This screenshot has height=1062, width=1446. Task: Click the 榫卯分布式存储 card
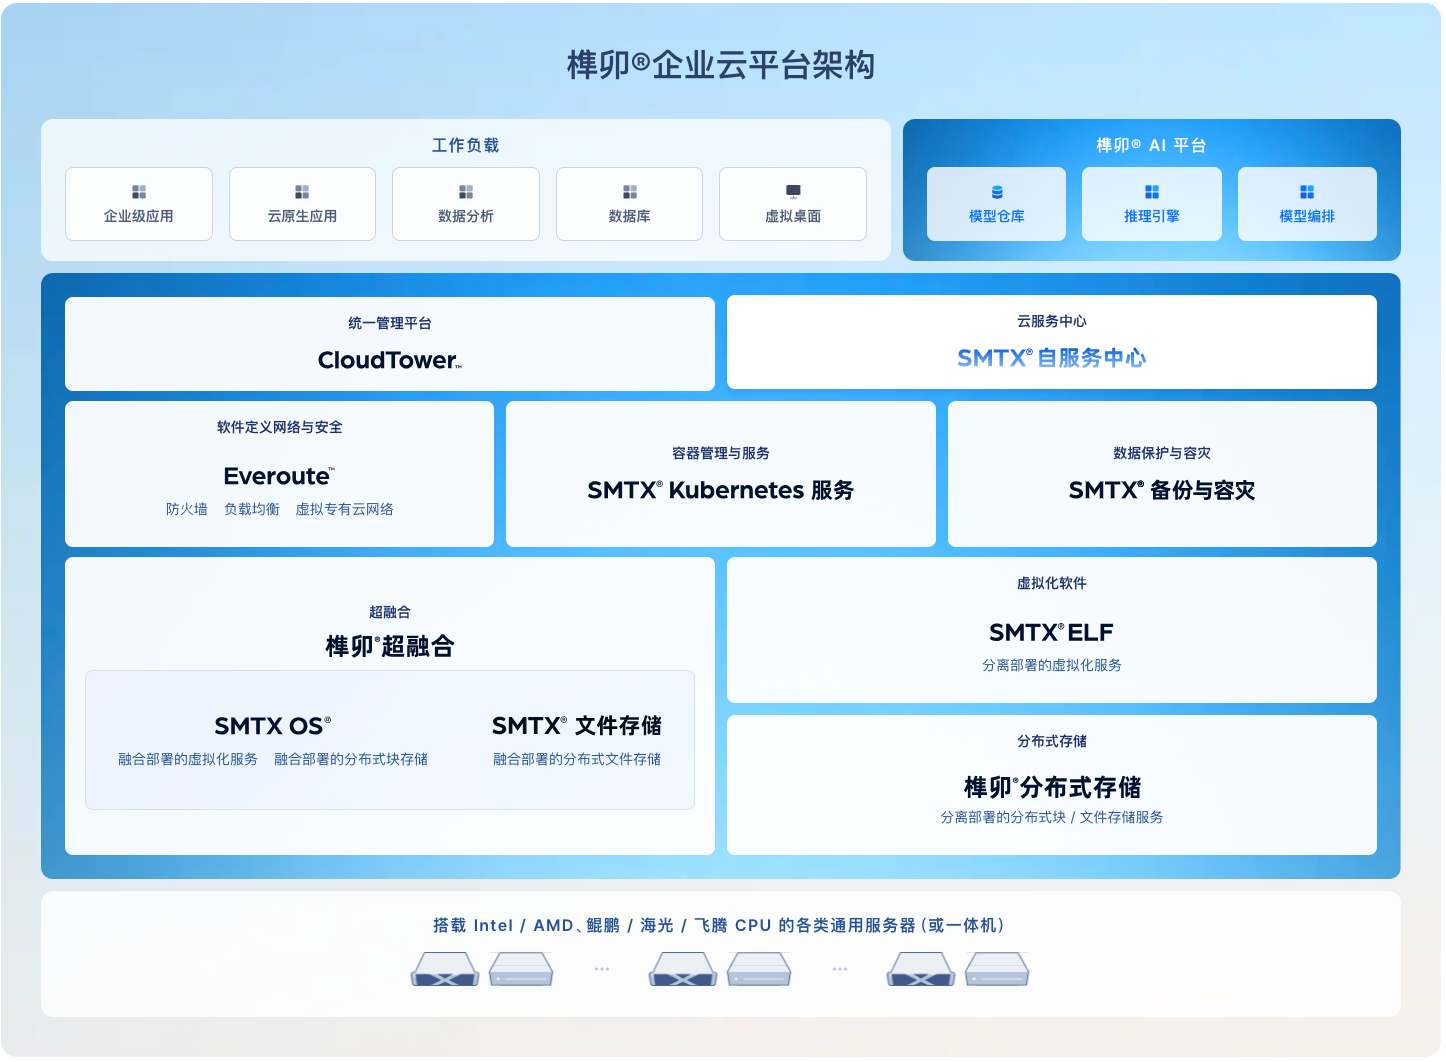click(x=1051, y=786)
